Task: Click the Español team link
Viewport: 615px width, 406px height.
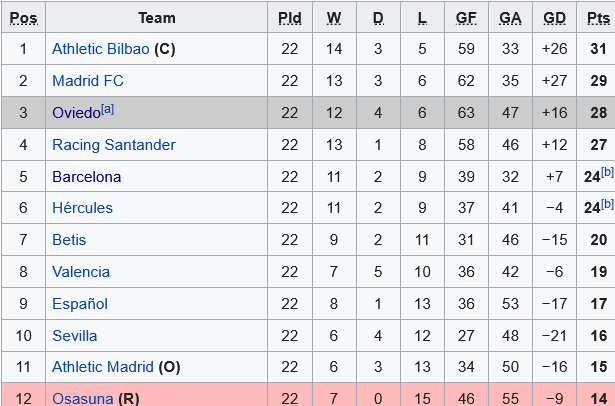Action: [80, 304]
